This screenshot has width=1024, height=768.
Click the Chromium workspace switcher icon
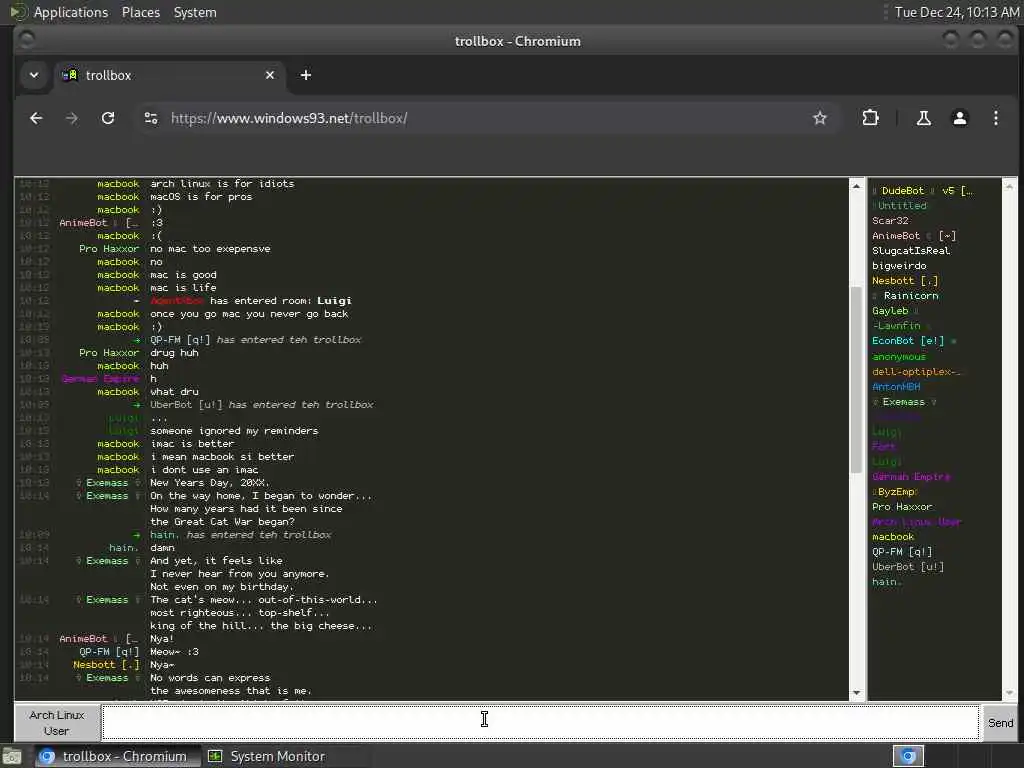pos(908,756)
